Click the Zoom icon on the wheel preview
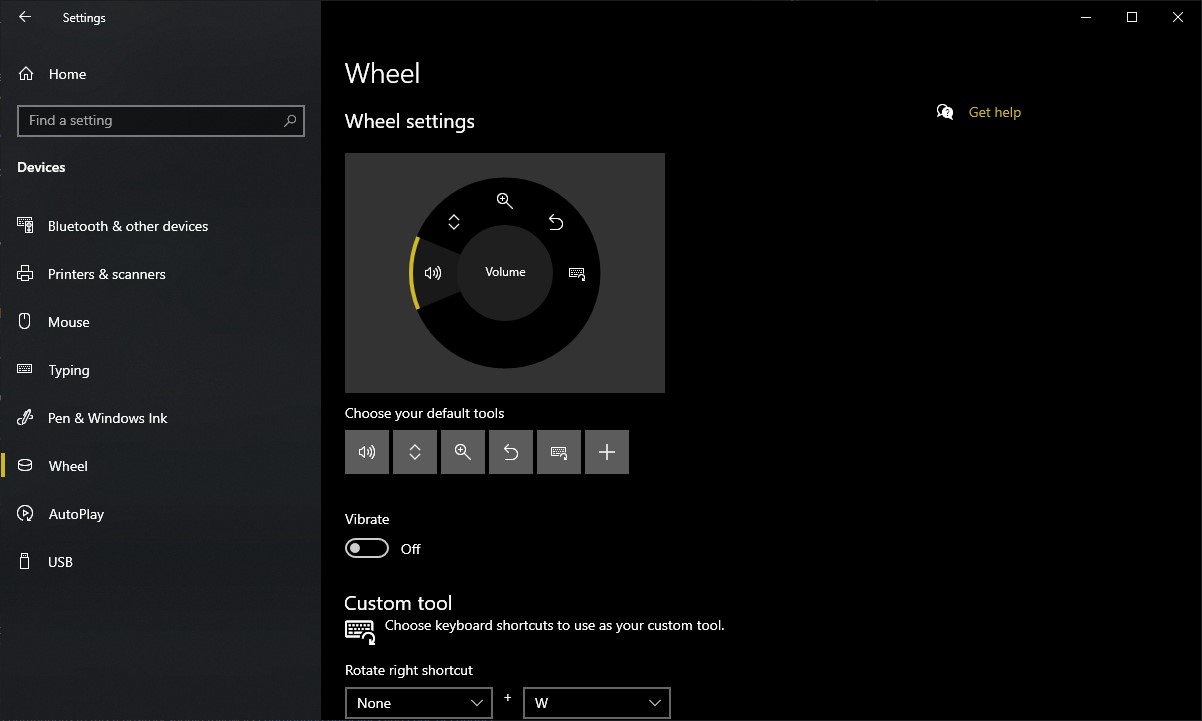The height and width of the screenshot is (721, 1202). pos(505,200)
